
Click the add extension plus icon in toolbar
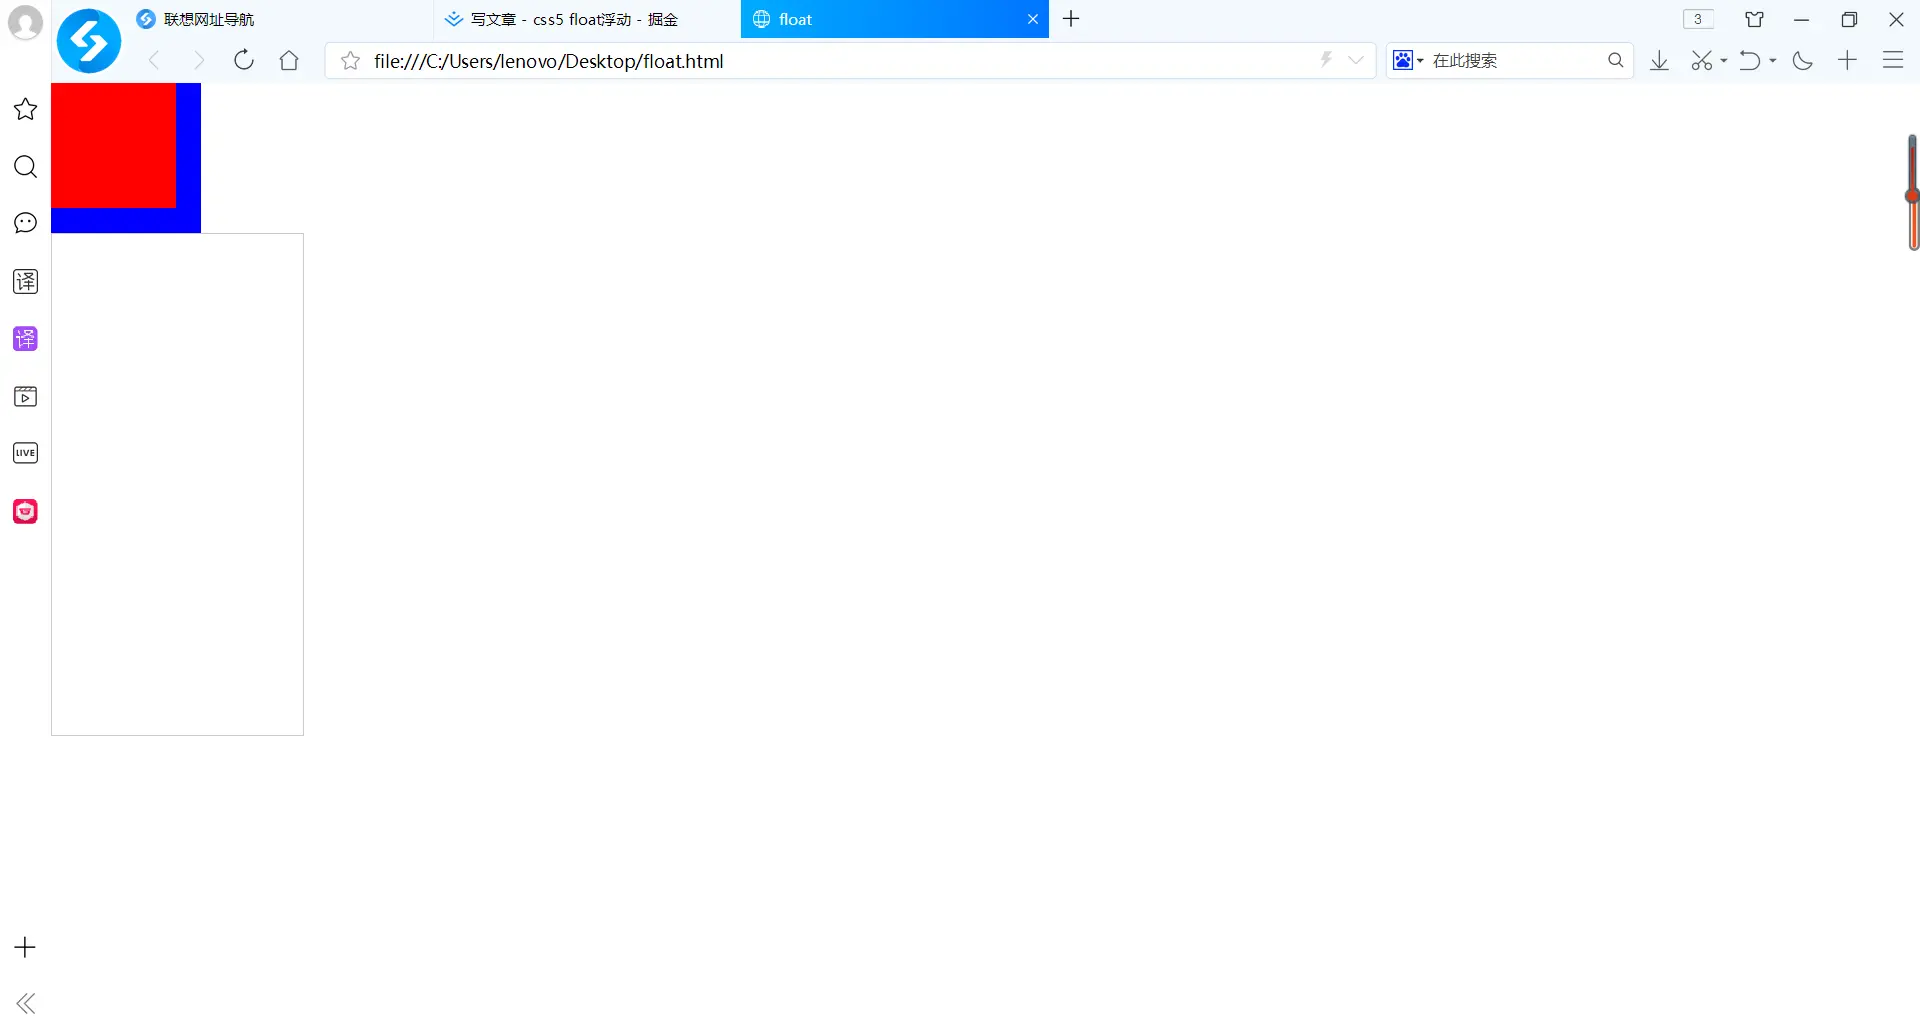1847,60
